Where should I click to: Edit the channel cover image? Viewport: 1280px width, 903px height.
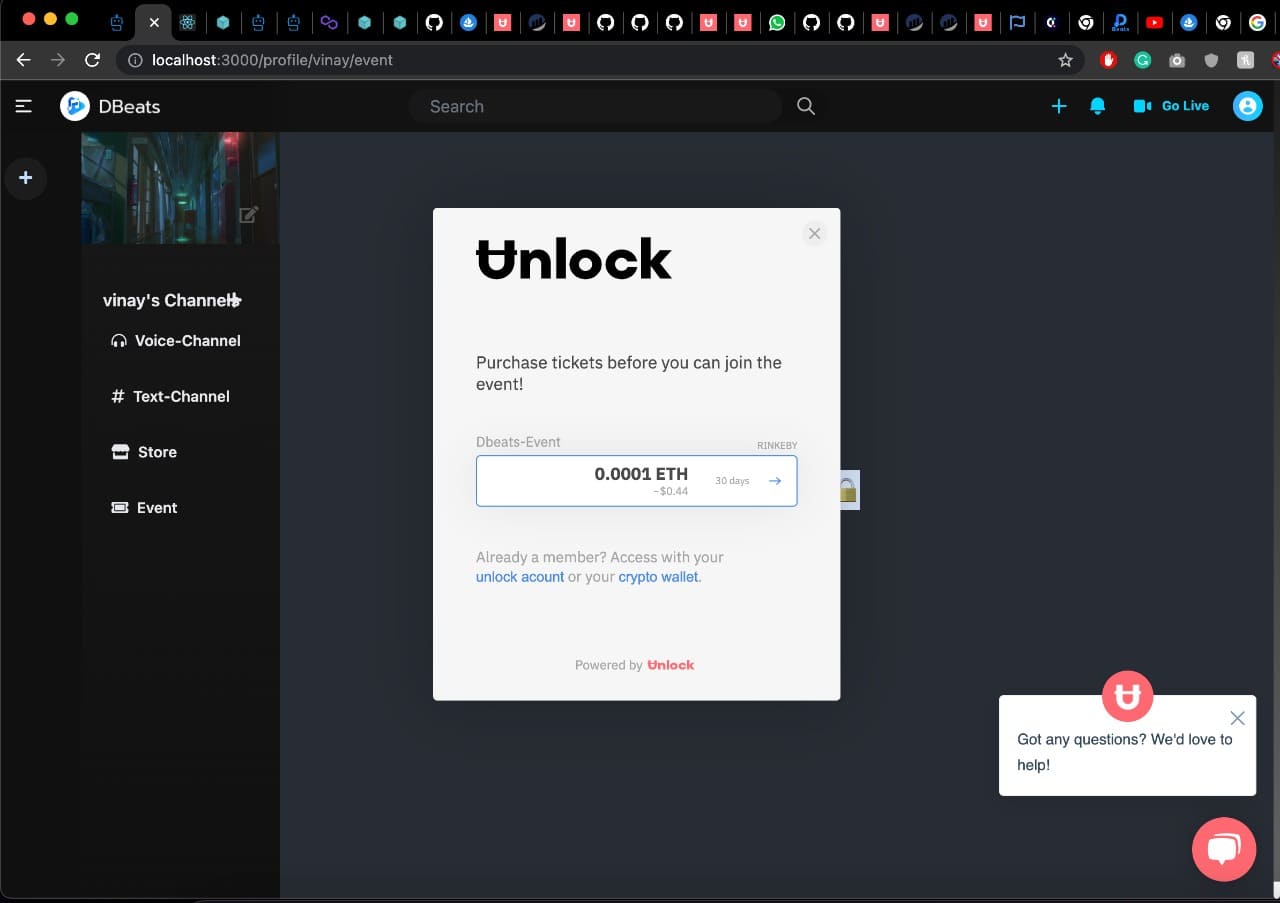249,214
